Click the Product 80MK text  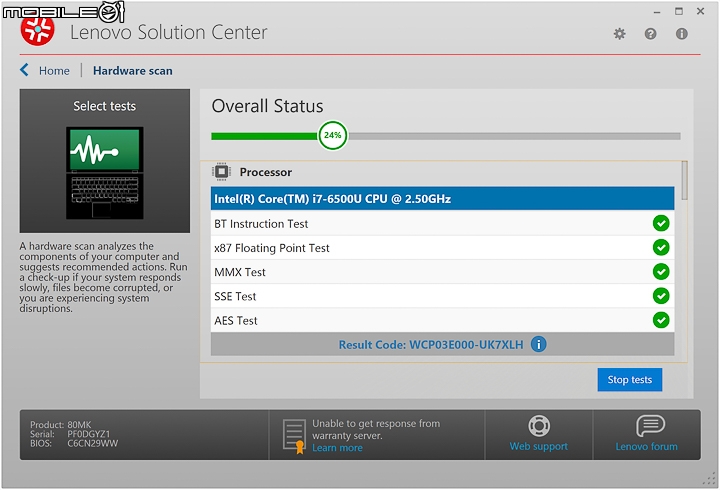61,424
